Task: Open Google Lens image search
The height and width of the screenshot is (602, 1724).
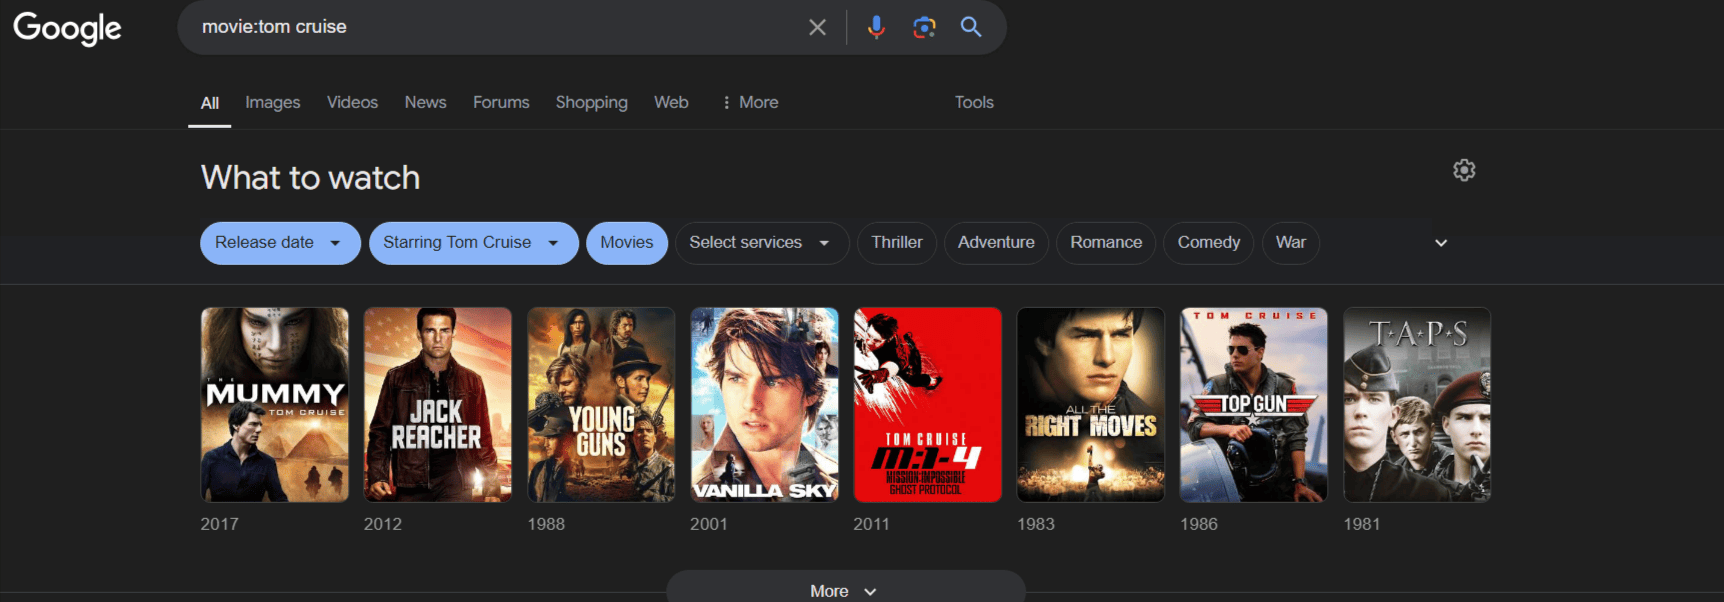Action: [x=924, y=27]
